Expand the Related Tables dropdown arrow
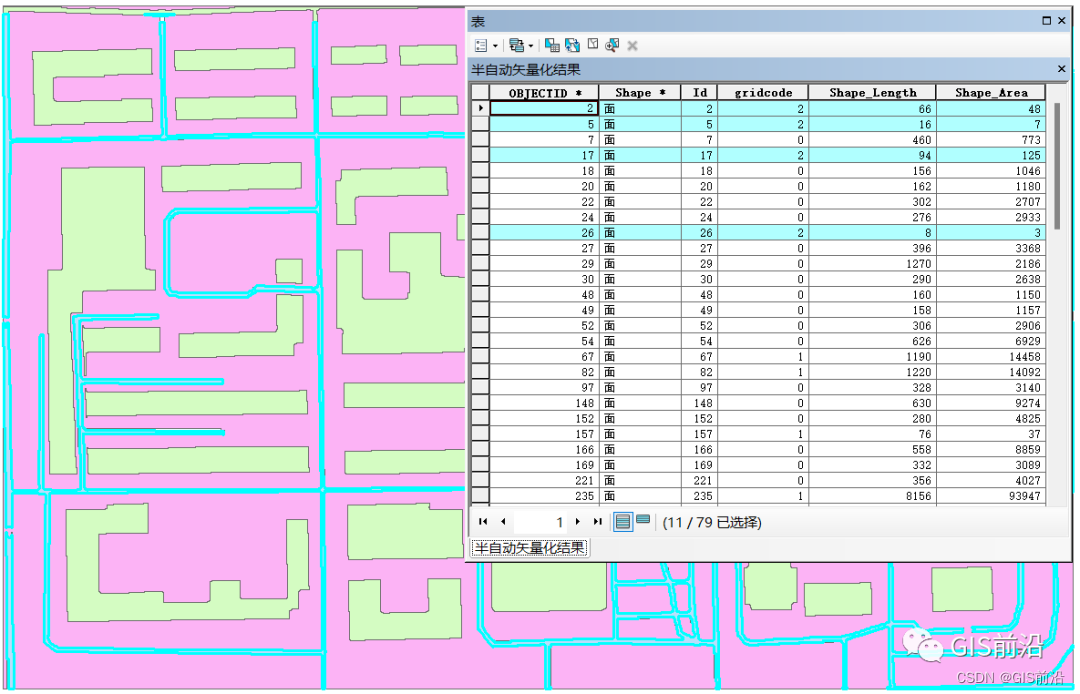The height and width of the screenshot is (694, 1080). [x=530, y=46]
